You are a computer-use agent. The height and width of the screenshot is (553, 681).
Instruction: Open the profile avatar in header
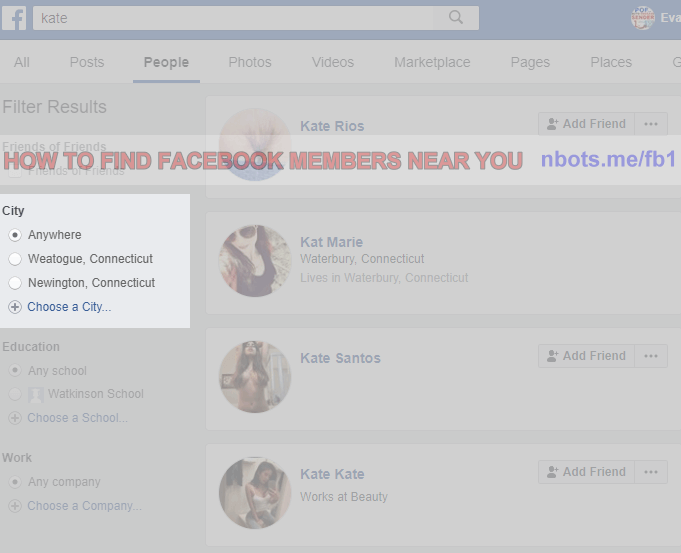click(x=642, y=18)
